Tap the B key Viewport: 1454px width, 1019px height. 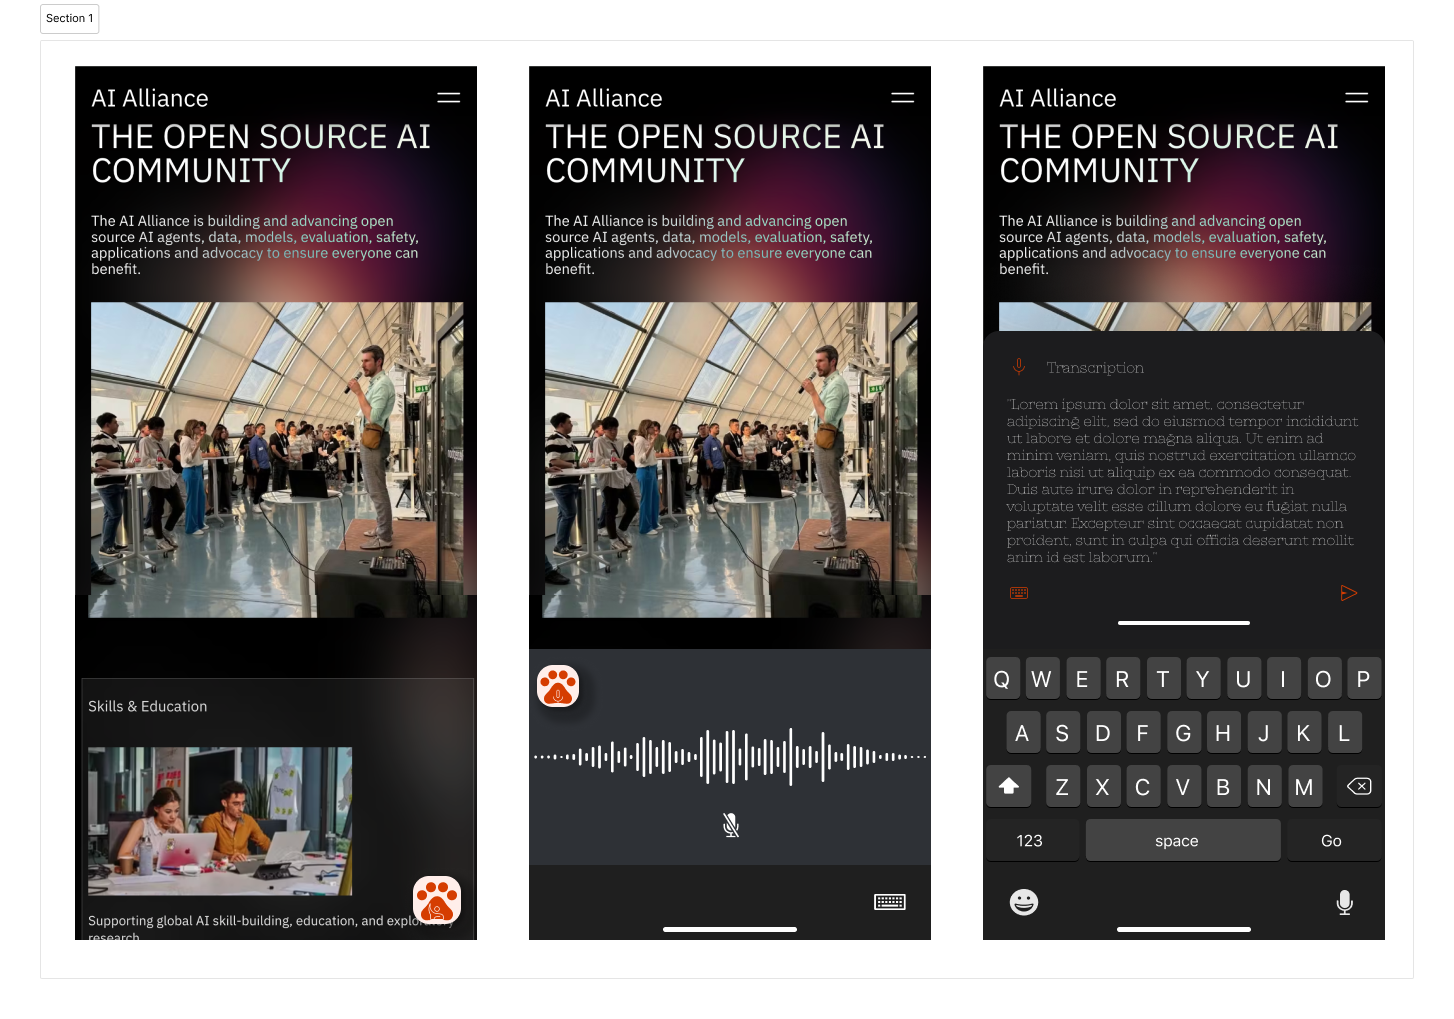coord(1223,787)
